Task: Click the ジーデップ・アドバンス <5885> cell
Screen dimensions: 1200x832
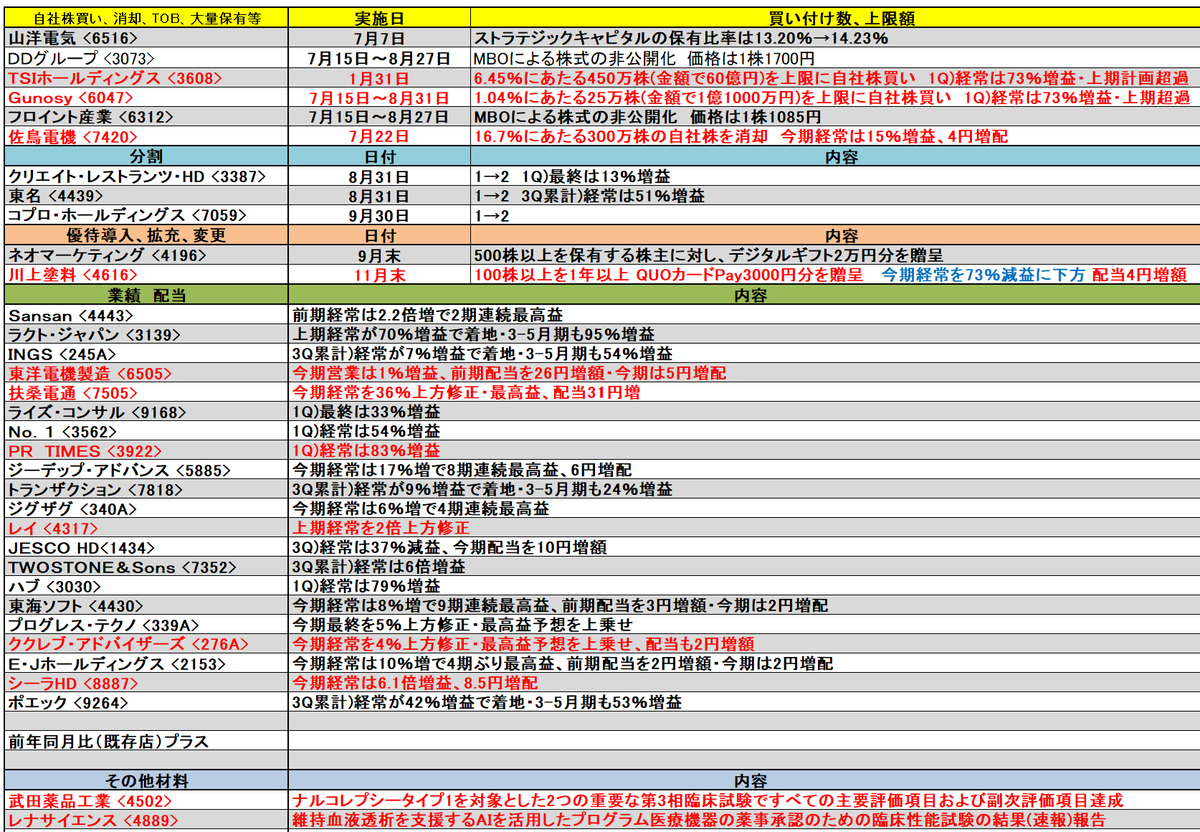Action: (147, 469)
